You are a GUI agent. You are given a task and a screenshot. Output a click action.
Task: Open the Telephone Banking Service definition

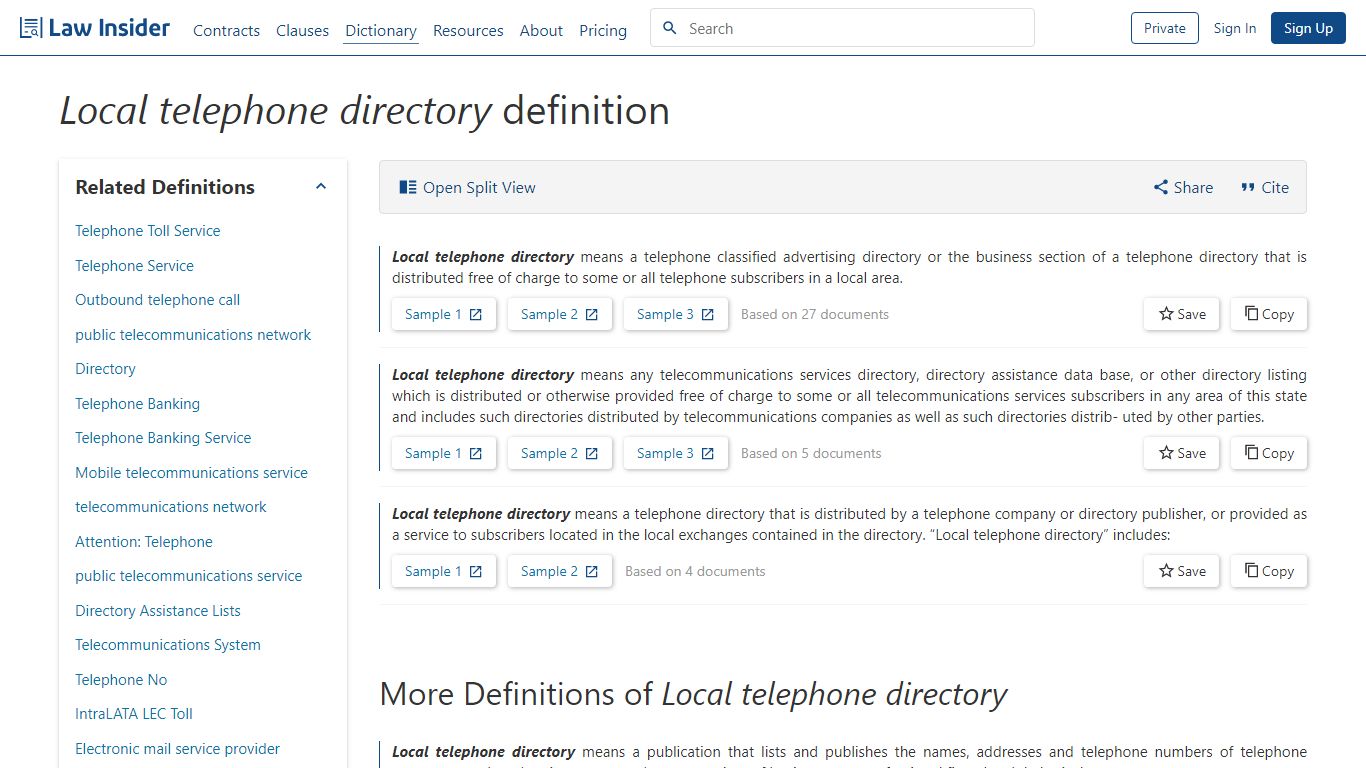(163, 438)
